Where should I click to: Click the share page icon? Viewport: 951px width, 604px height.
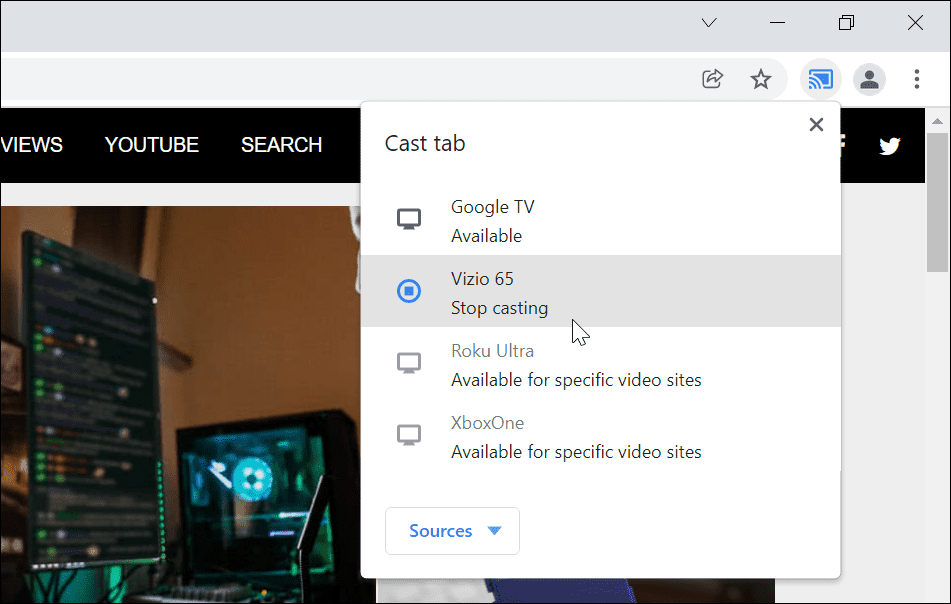point(712,79)
